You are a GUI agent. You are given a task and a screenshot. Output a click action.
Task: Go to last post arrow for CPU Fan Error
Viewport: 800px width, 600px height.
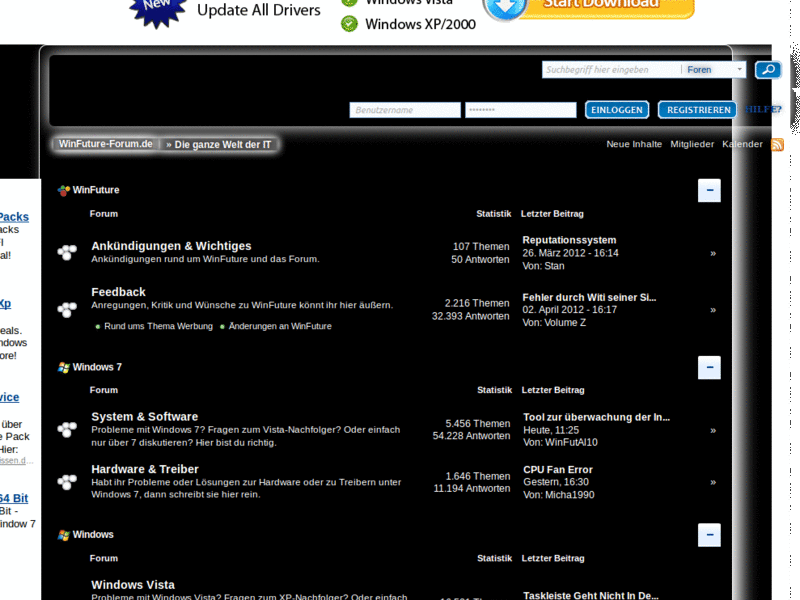click(x=713, y=482)
